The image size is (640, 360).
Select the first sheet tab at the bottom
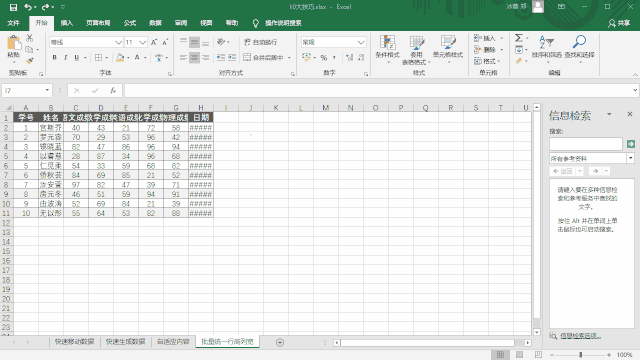click(x=74, y=342)
